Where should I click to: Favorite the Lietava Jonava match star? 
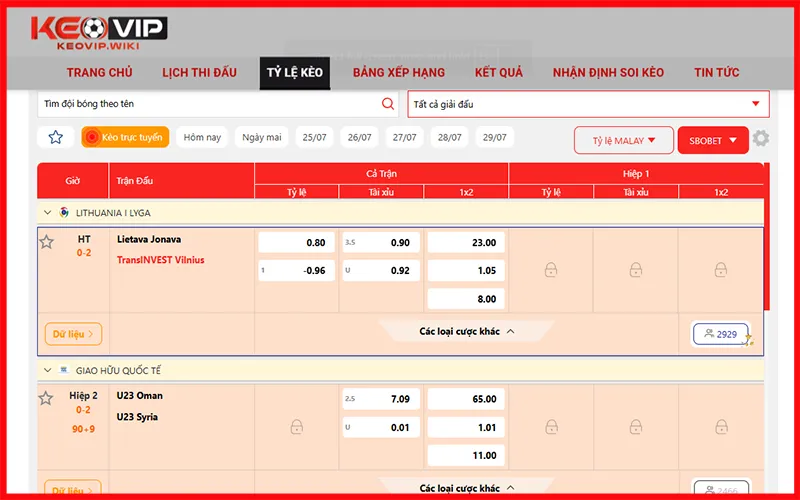46,242
